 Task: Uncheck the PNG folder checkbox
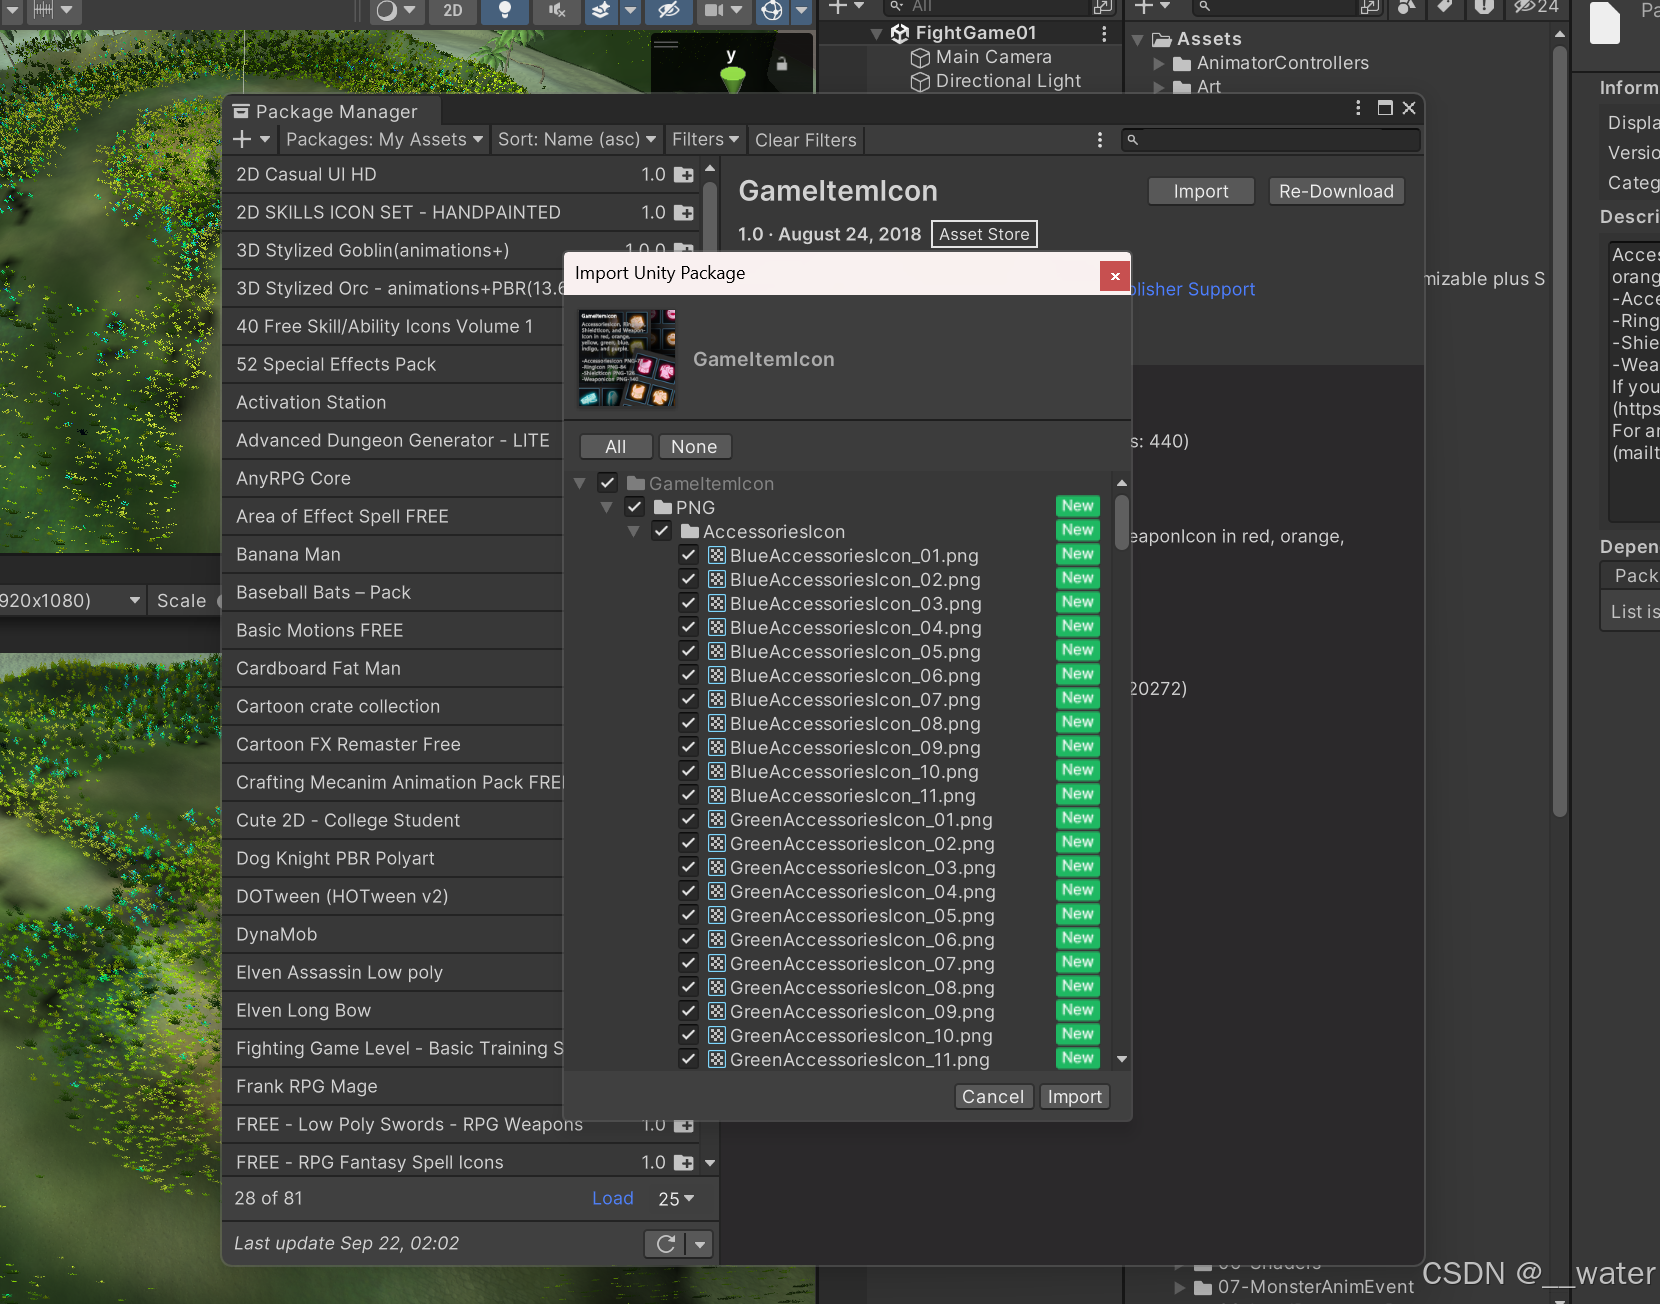pyautogui.click(x=634, y=507)
